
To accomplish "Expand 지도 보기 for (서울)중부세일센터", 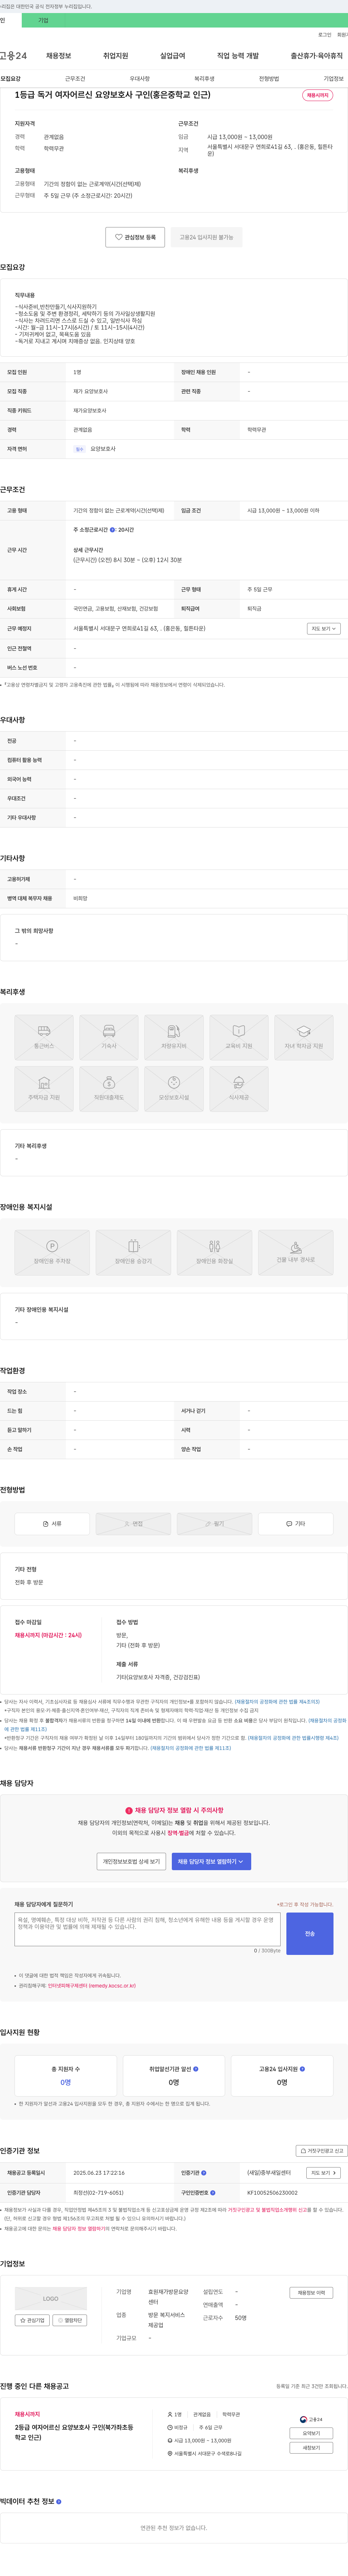I will pos(323,2173).
